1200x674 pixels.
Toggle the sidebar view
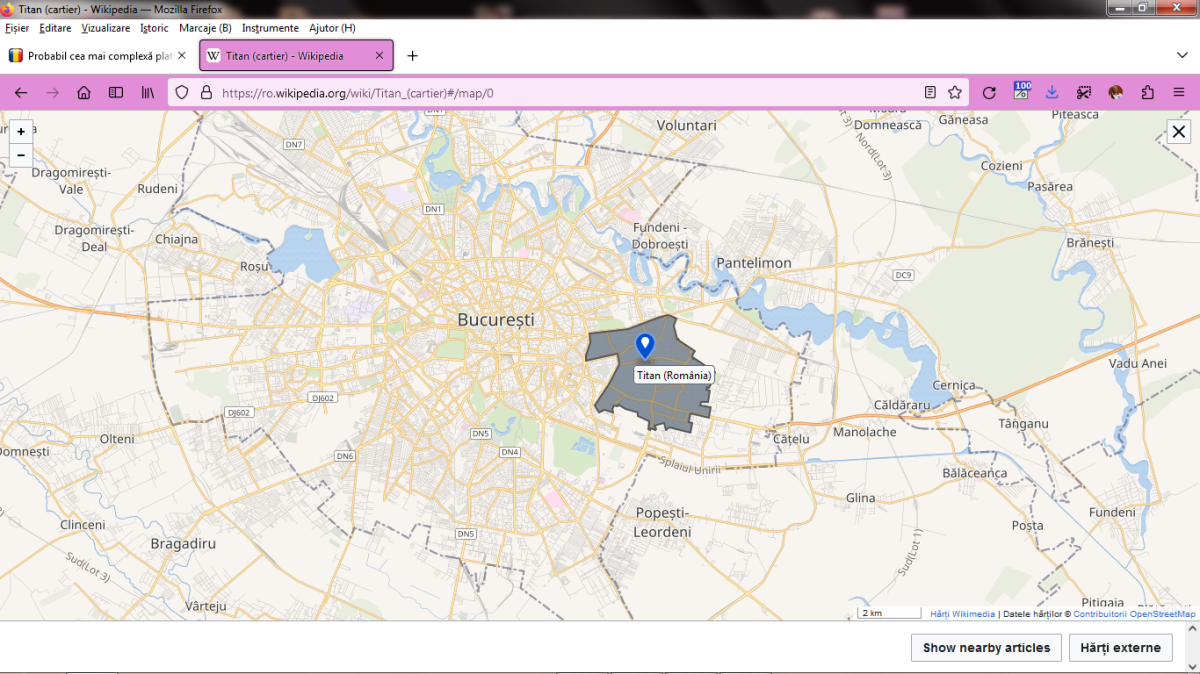[x=116, y=92]
